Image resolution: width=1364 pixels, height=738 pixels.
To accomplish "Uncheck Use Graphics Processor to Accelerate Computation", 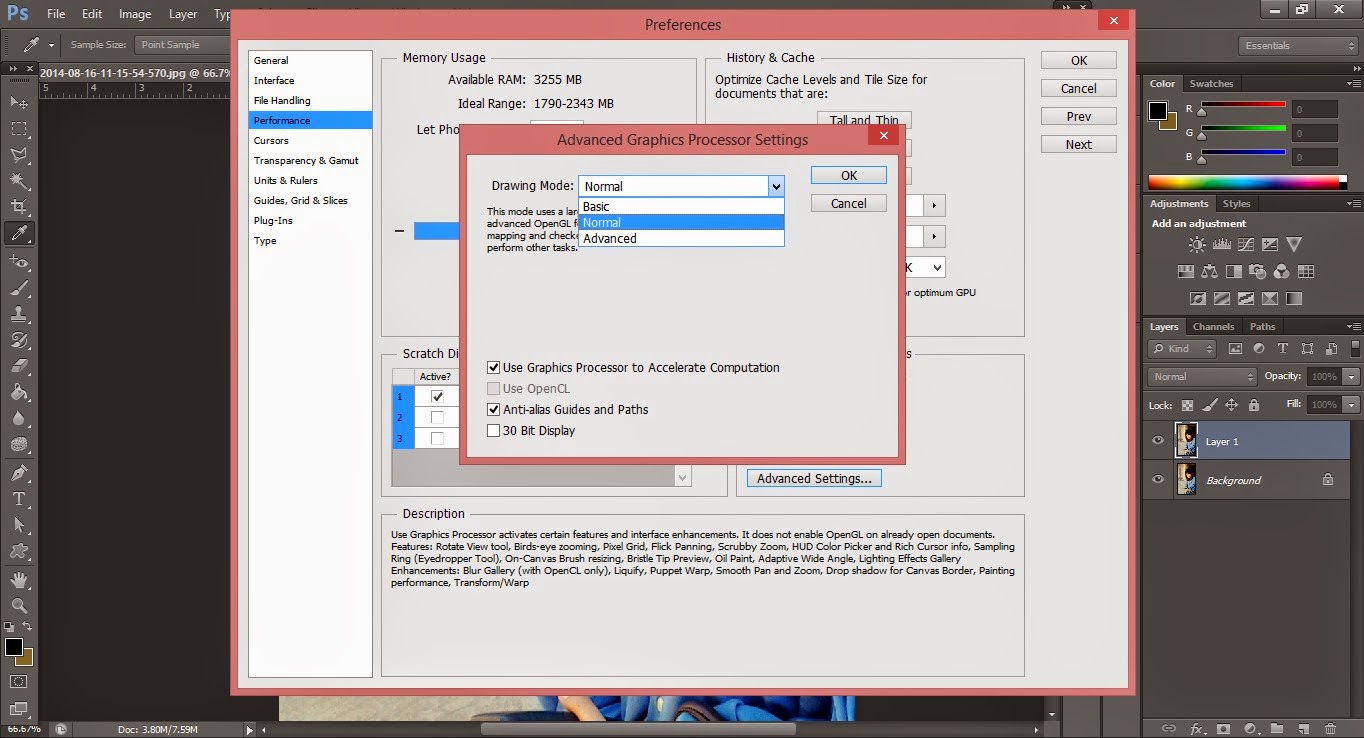I will pyautogui.click(x=493, y=368).
